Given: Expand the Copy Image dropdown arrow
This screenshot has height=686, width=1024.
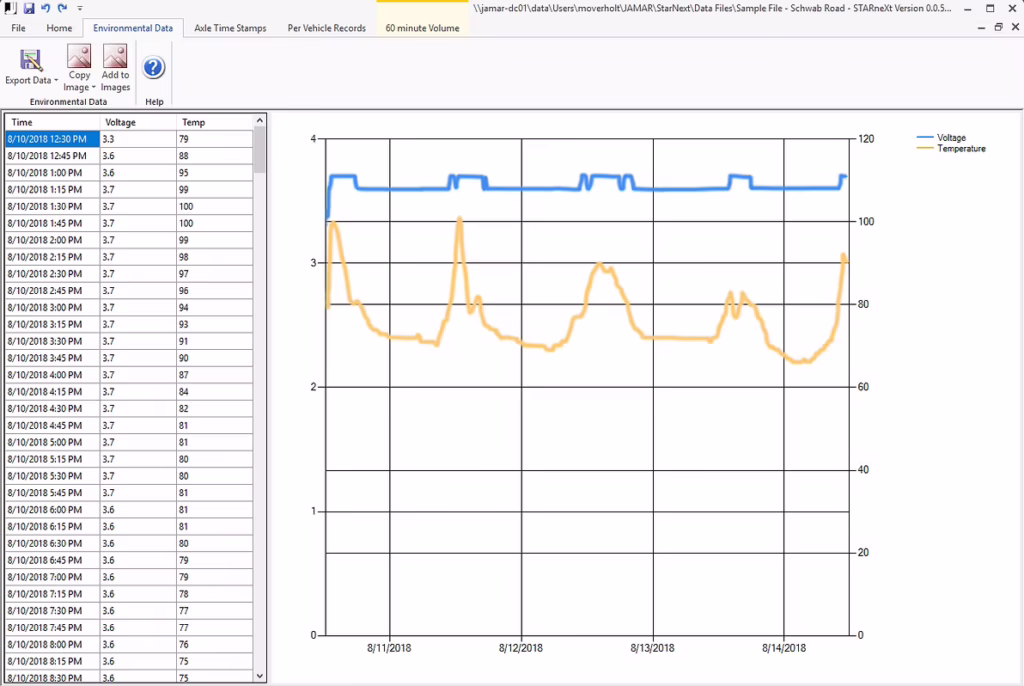Looking at the screenshot, I should point(93,88).
